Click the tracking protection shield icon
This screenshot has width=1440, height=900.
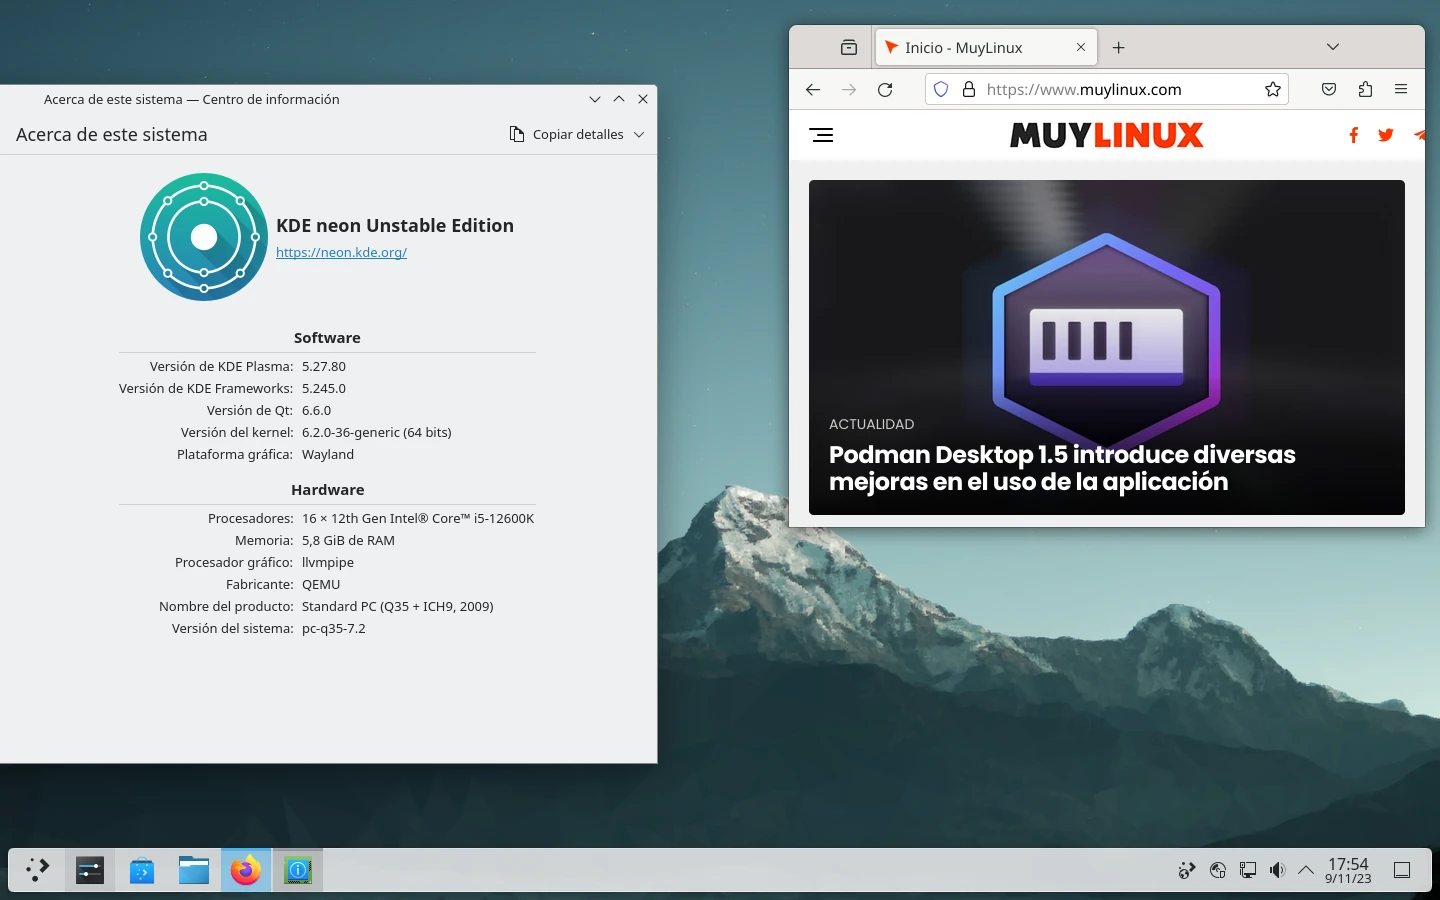941,89
